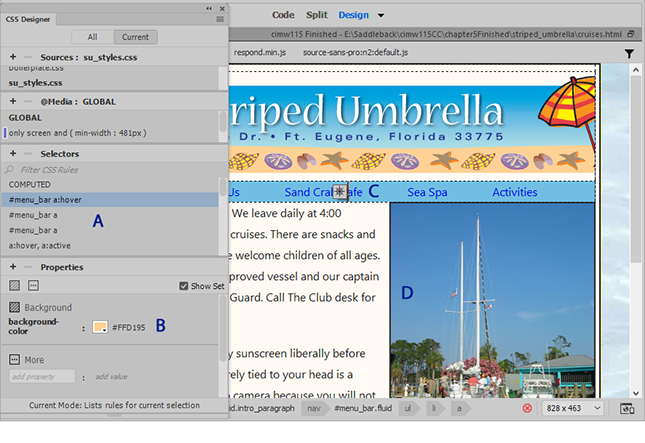Viewport: 645px width, 443px height.
Task: Open the Design view dropdown arrow
Action: [381, 16]
